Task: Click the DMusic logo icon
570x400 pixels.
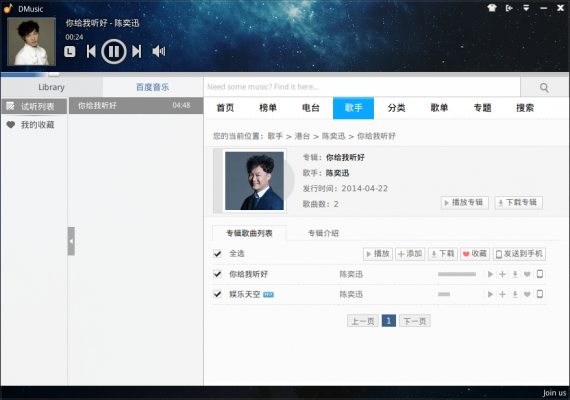Action: (x=8, y=8)
